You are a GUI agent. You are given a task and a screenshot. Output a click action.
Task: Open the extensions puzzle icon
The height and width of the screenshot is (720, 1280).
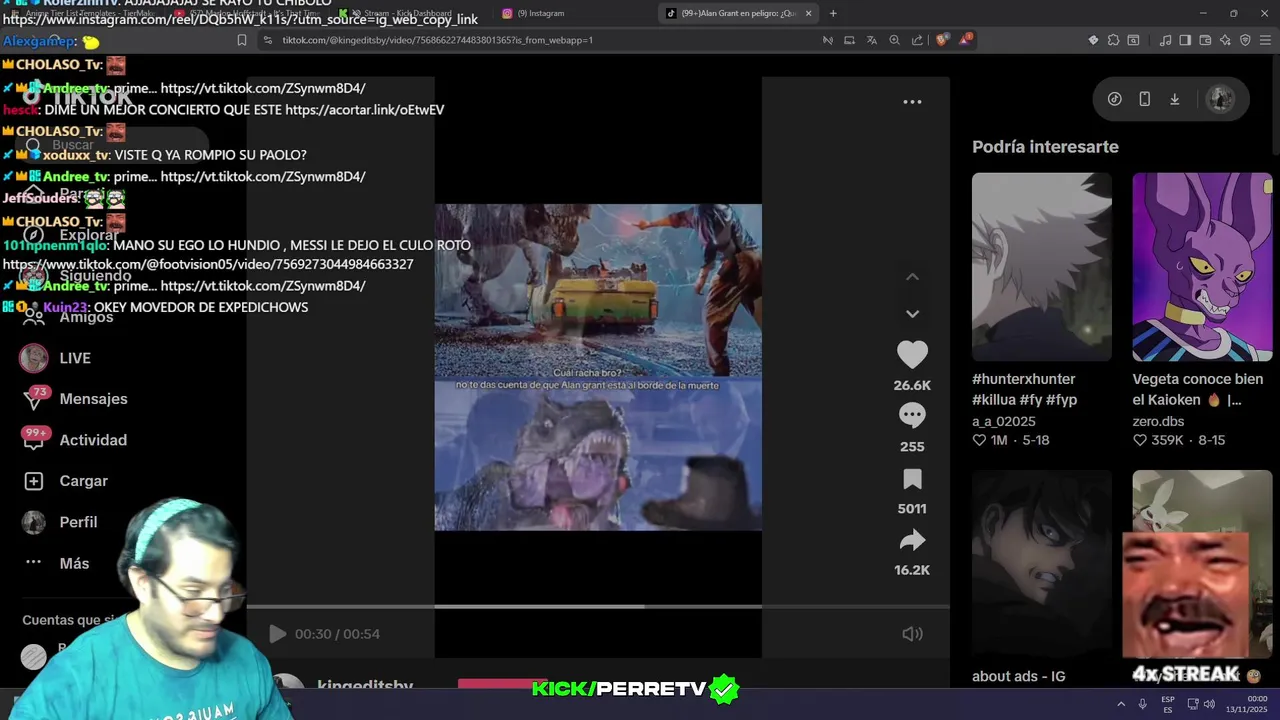click(x=1113, y=40)
